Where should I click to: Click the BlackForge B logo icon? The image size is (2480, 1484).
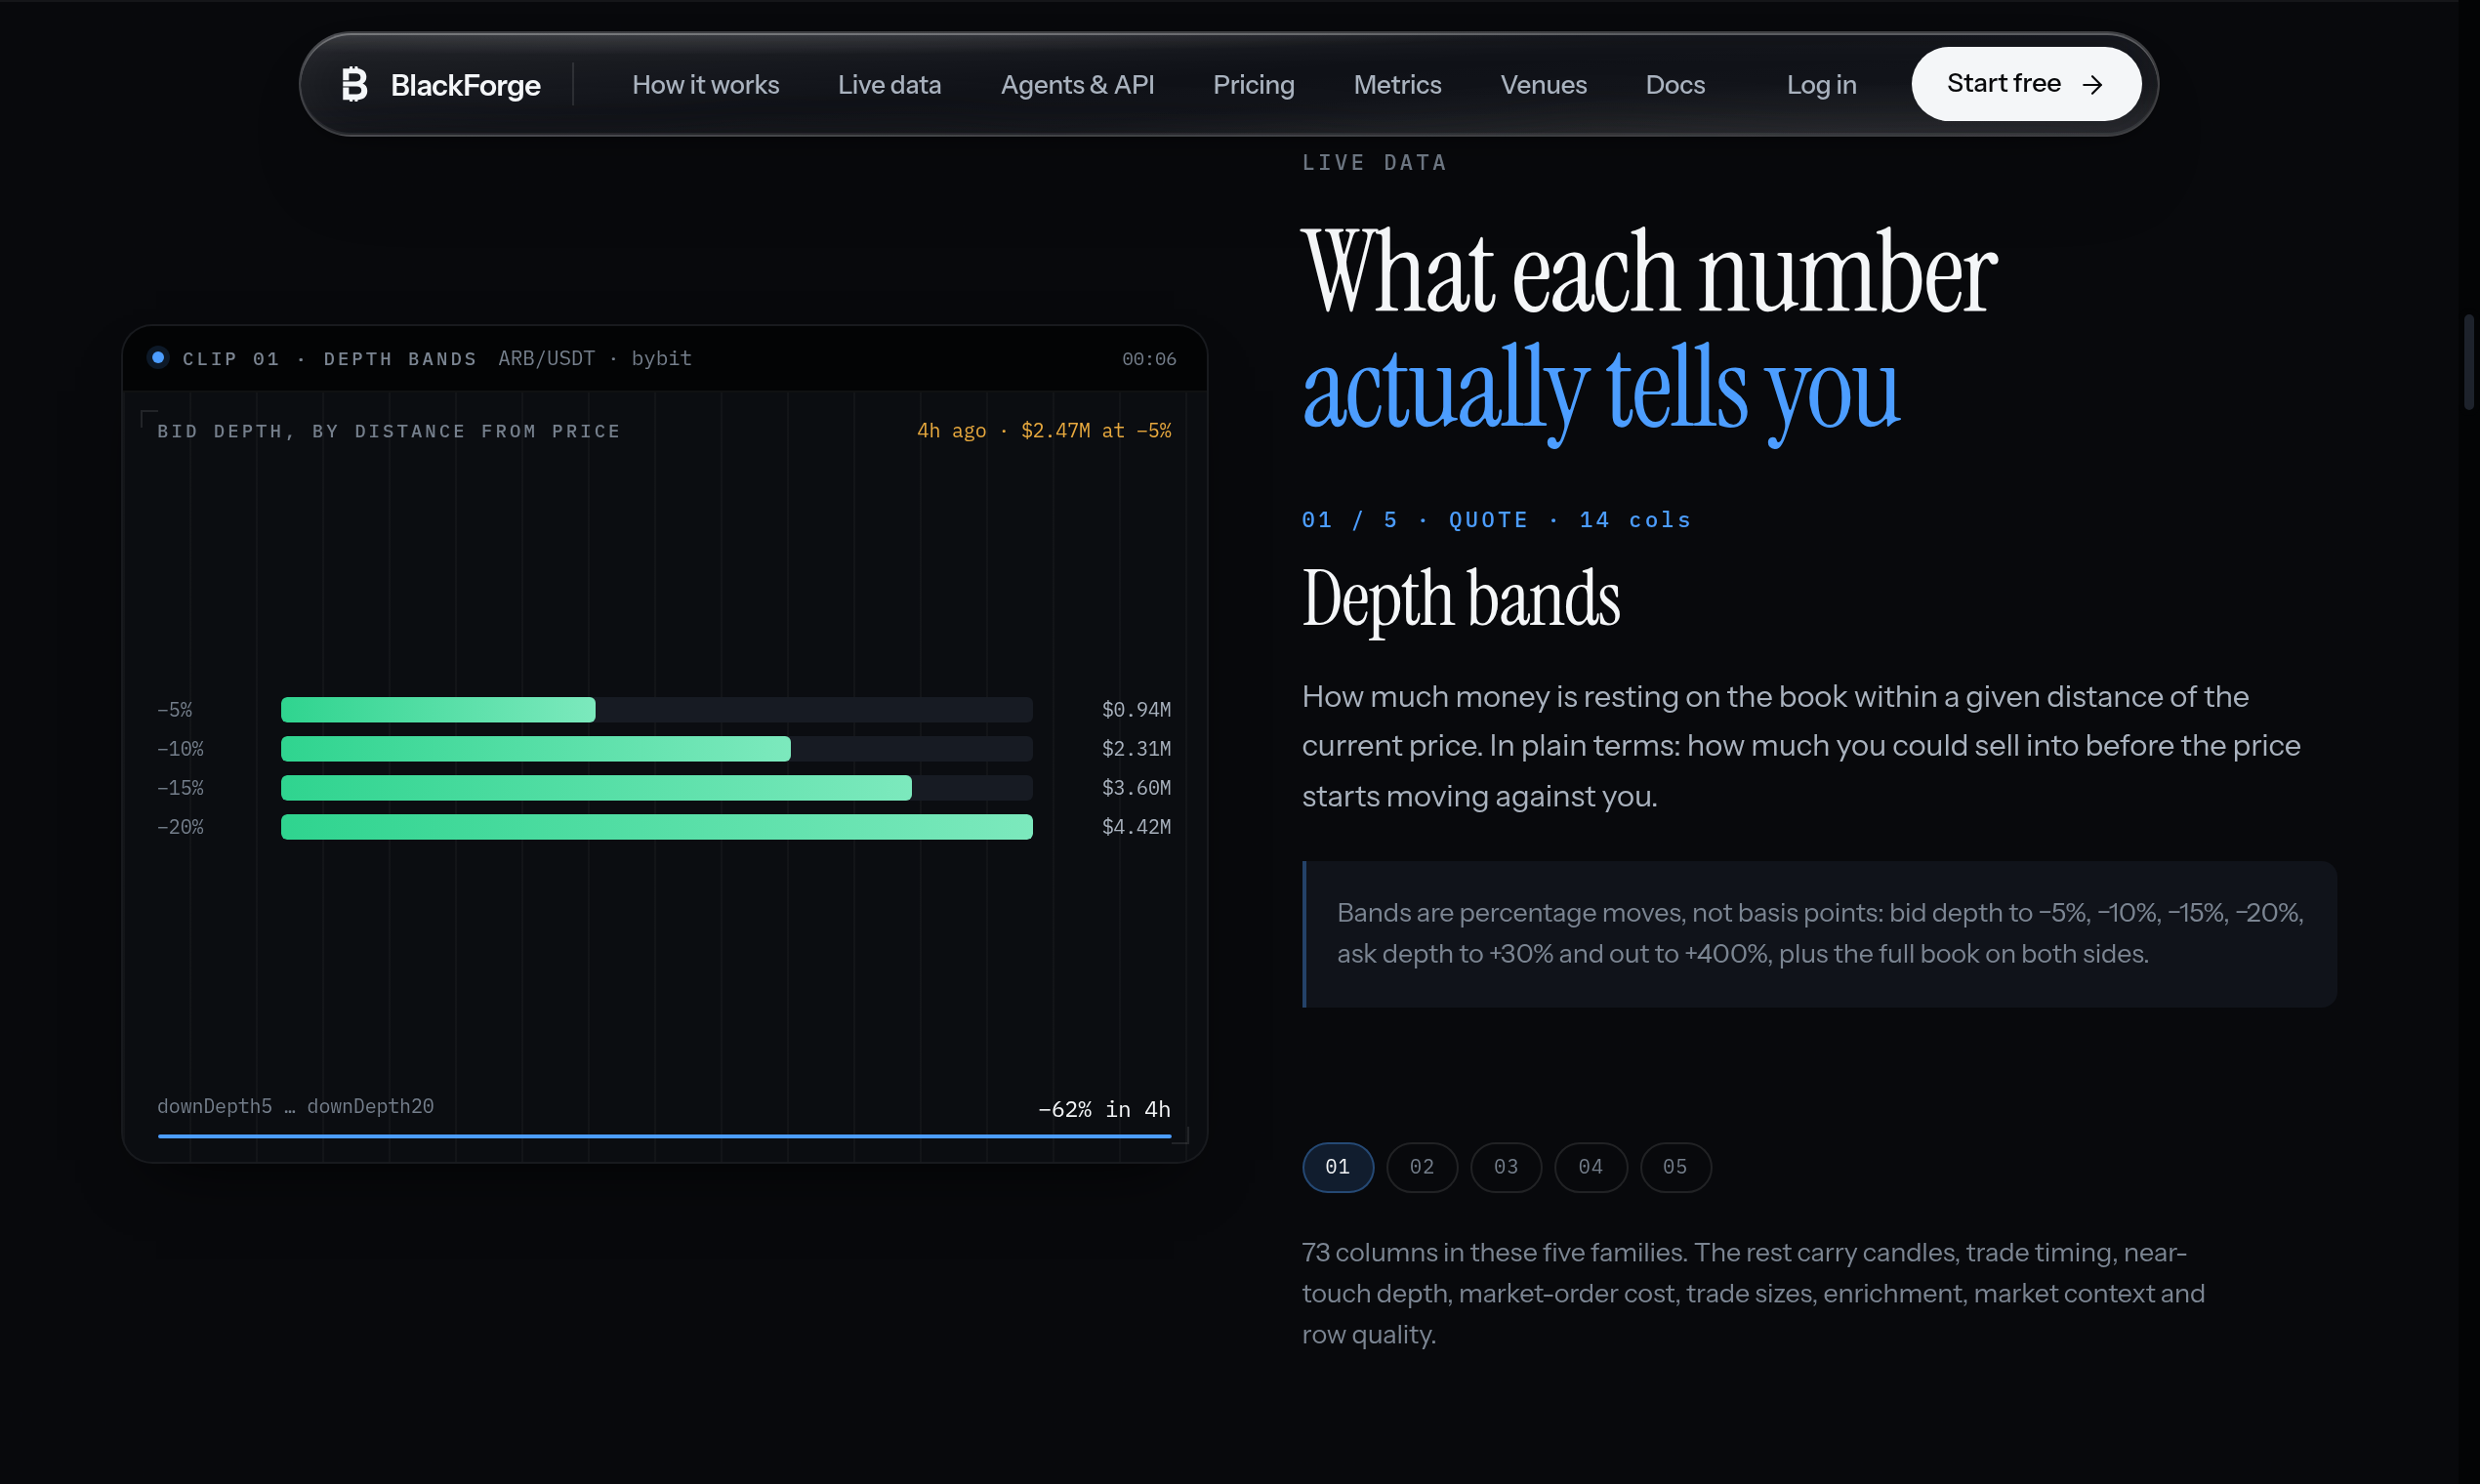click(355, 84)
